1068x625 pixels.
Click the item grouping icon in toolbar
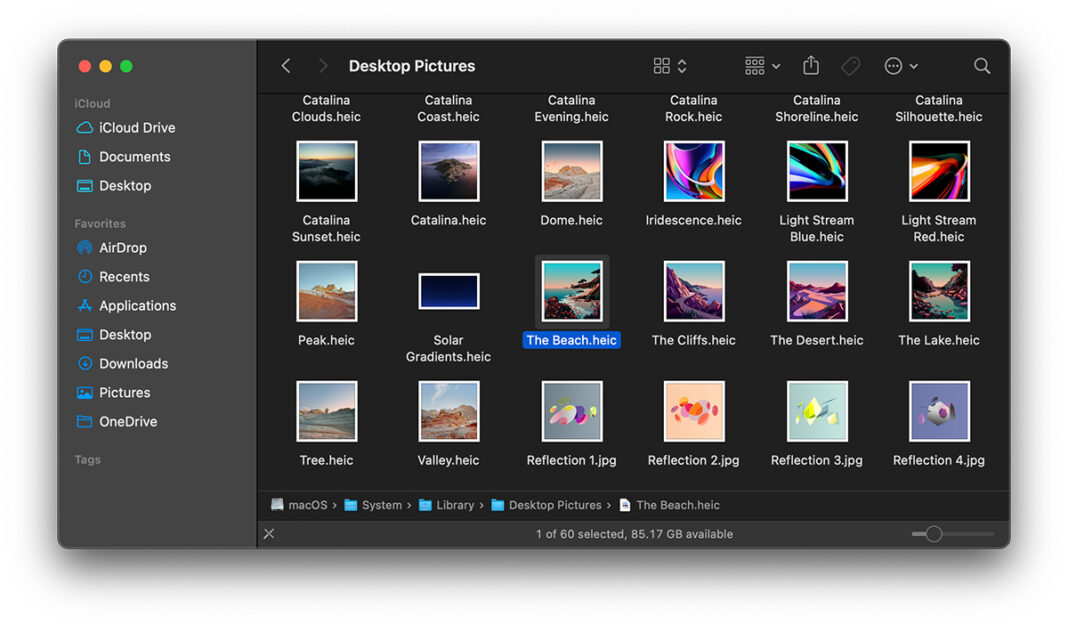pos(753,65)
